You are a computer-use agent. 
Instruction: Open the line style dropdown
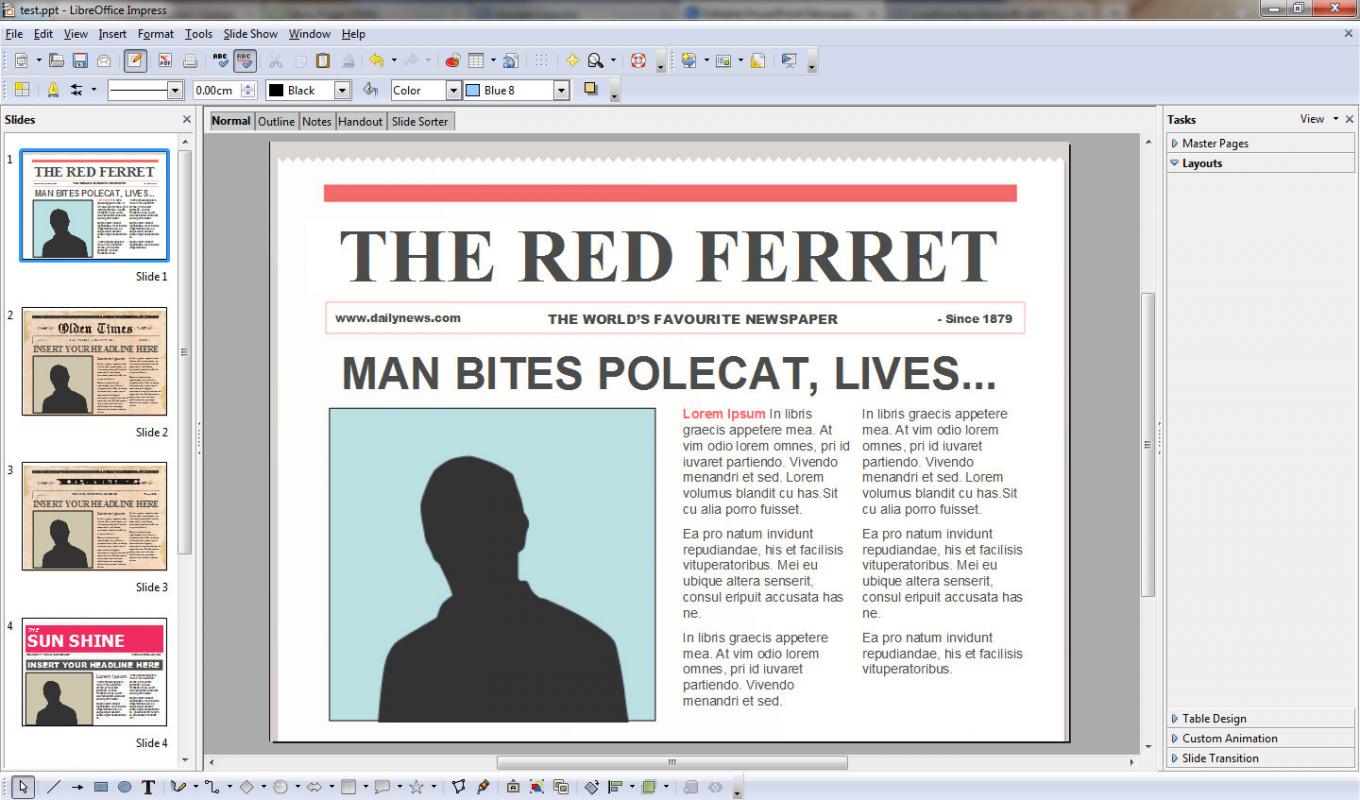coord(176,90)
